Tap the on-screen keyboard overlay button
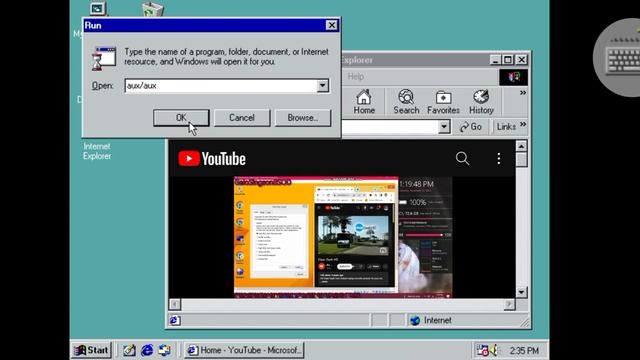Image resolution: width=640 pixels, height=360 pixels. (x=619, y=58)
